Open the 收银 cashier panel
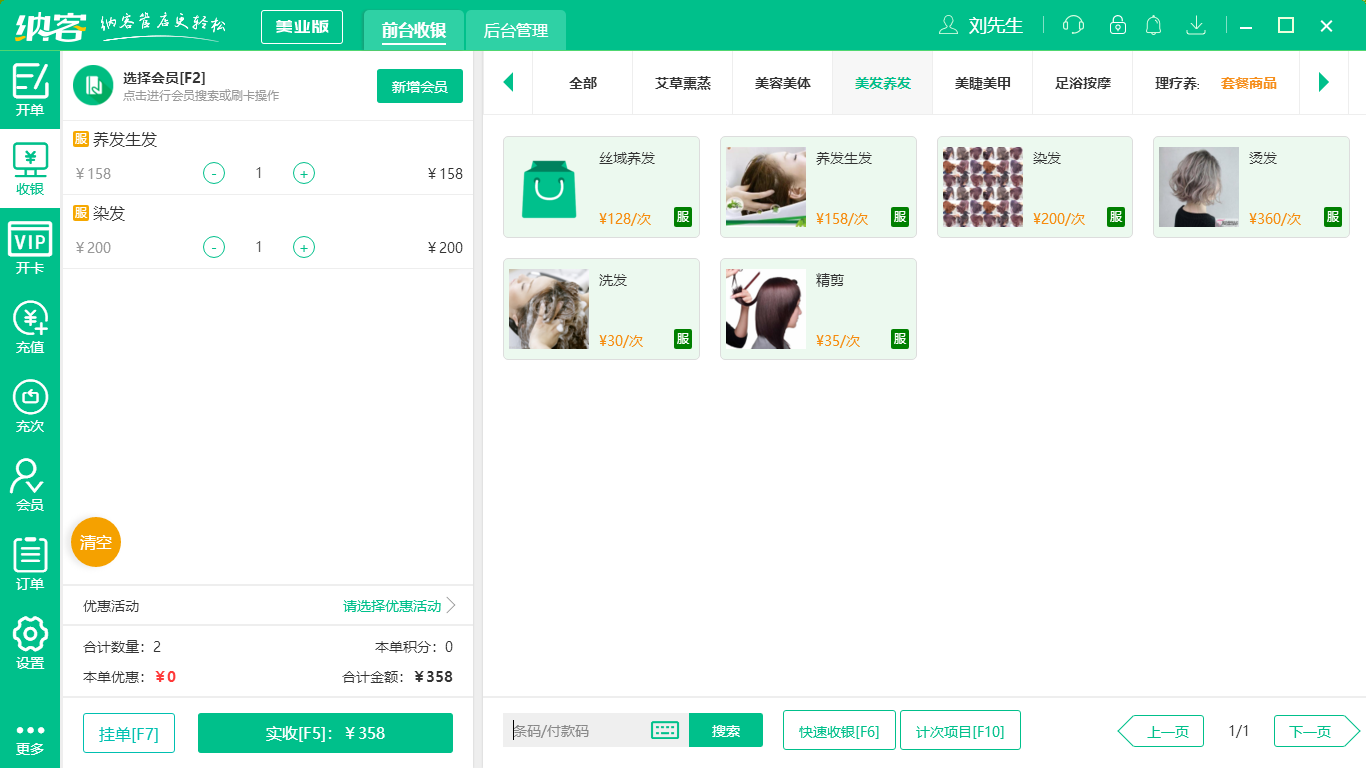 [30, 166]
